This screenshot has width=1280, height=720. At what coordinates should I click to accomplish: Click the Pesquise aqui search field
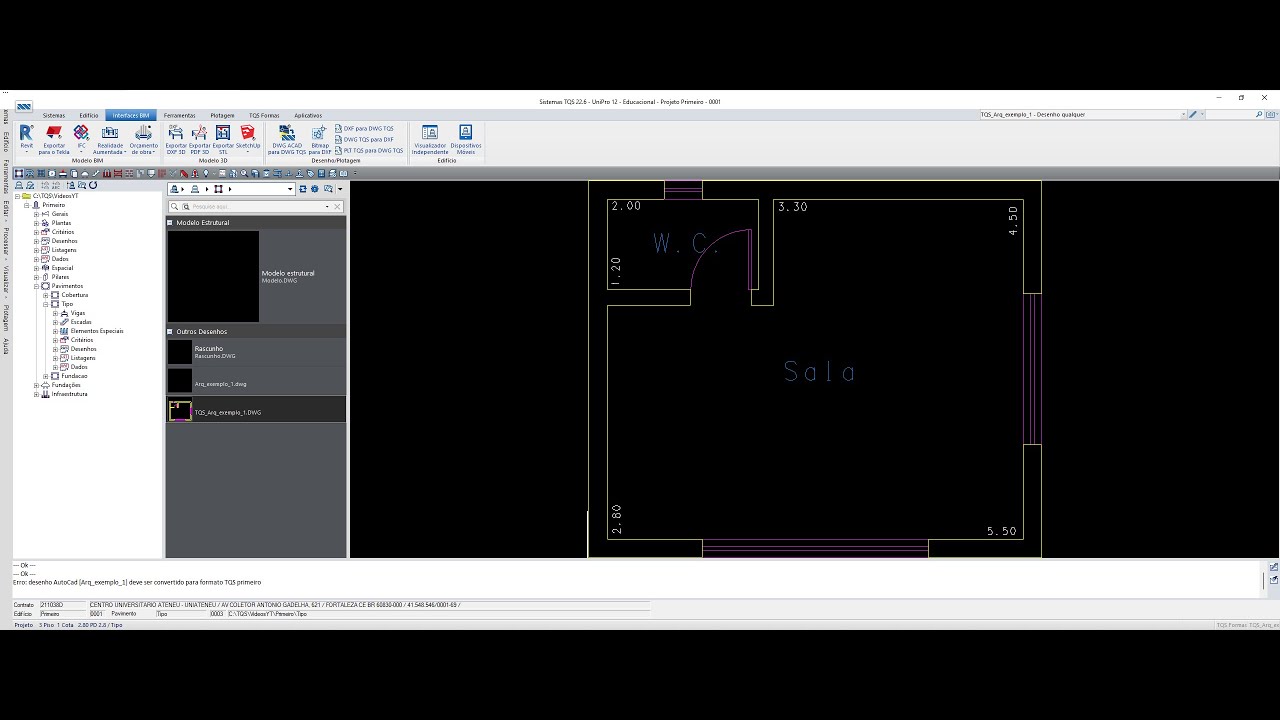point(255,207)
